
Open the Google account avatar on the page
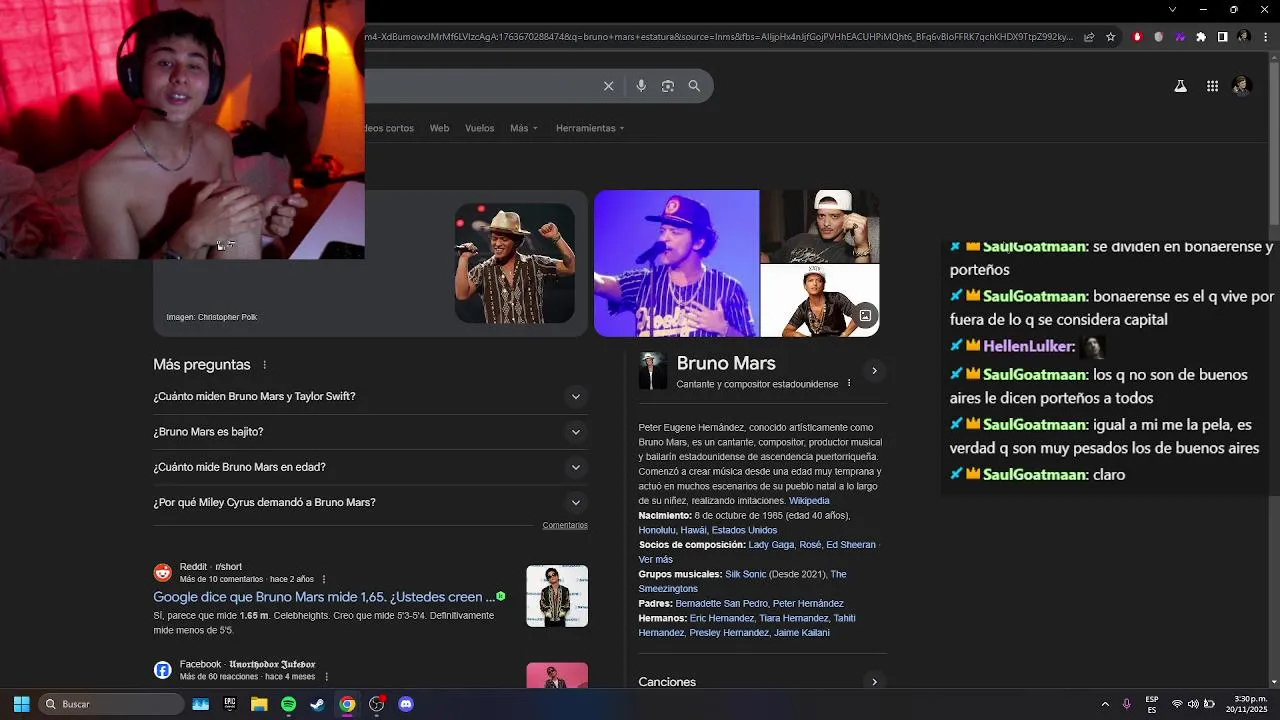coord(1242,86)
